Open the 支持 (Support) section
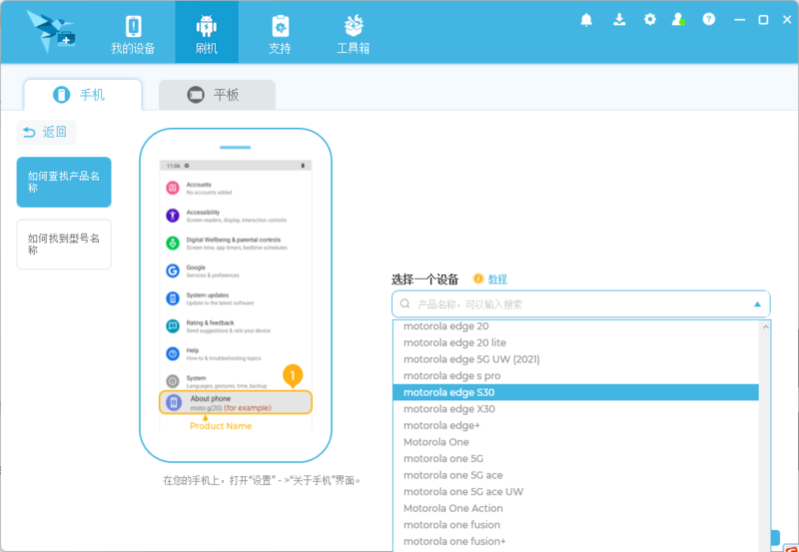Viewport: 799px width, 552px height. point(280,33)
